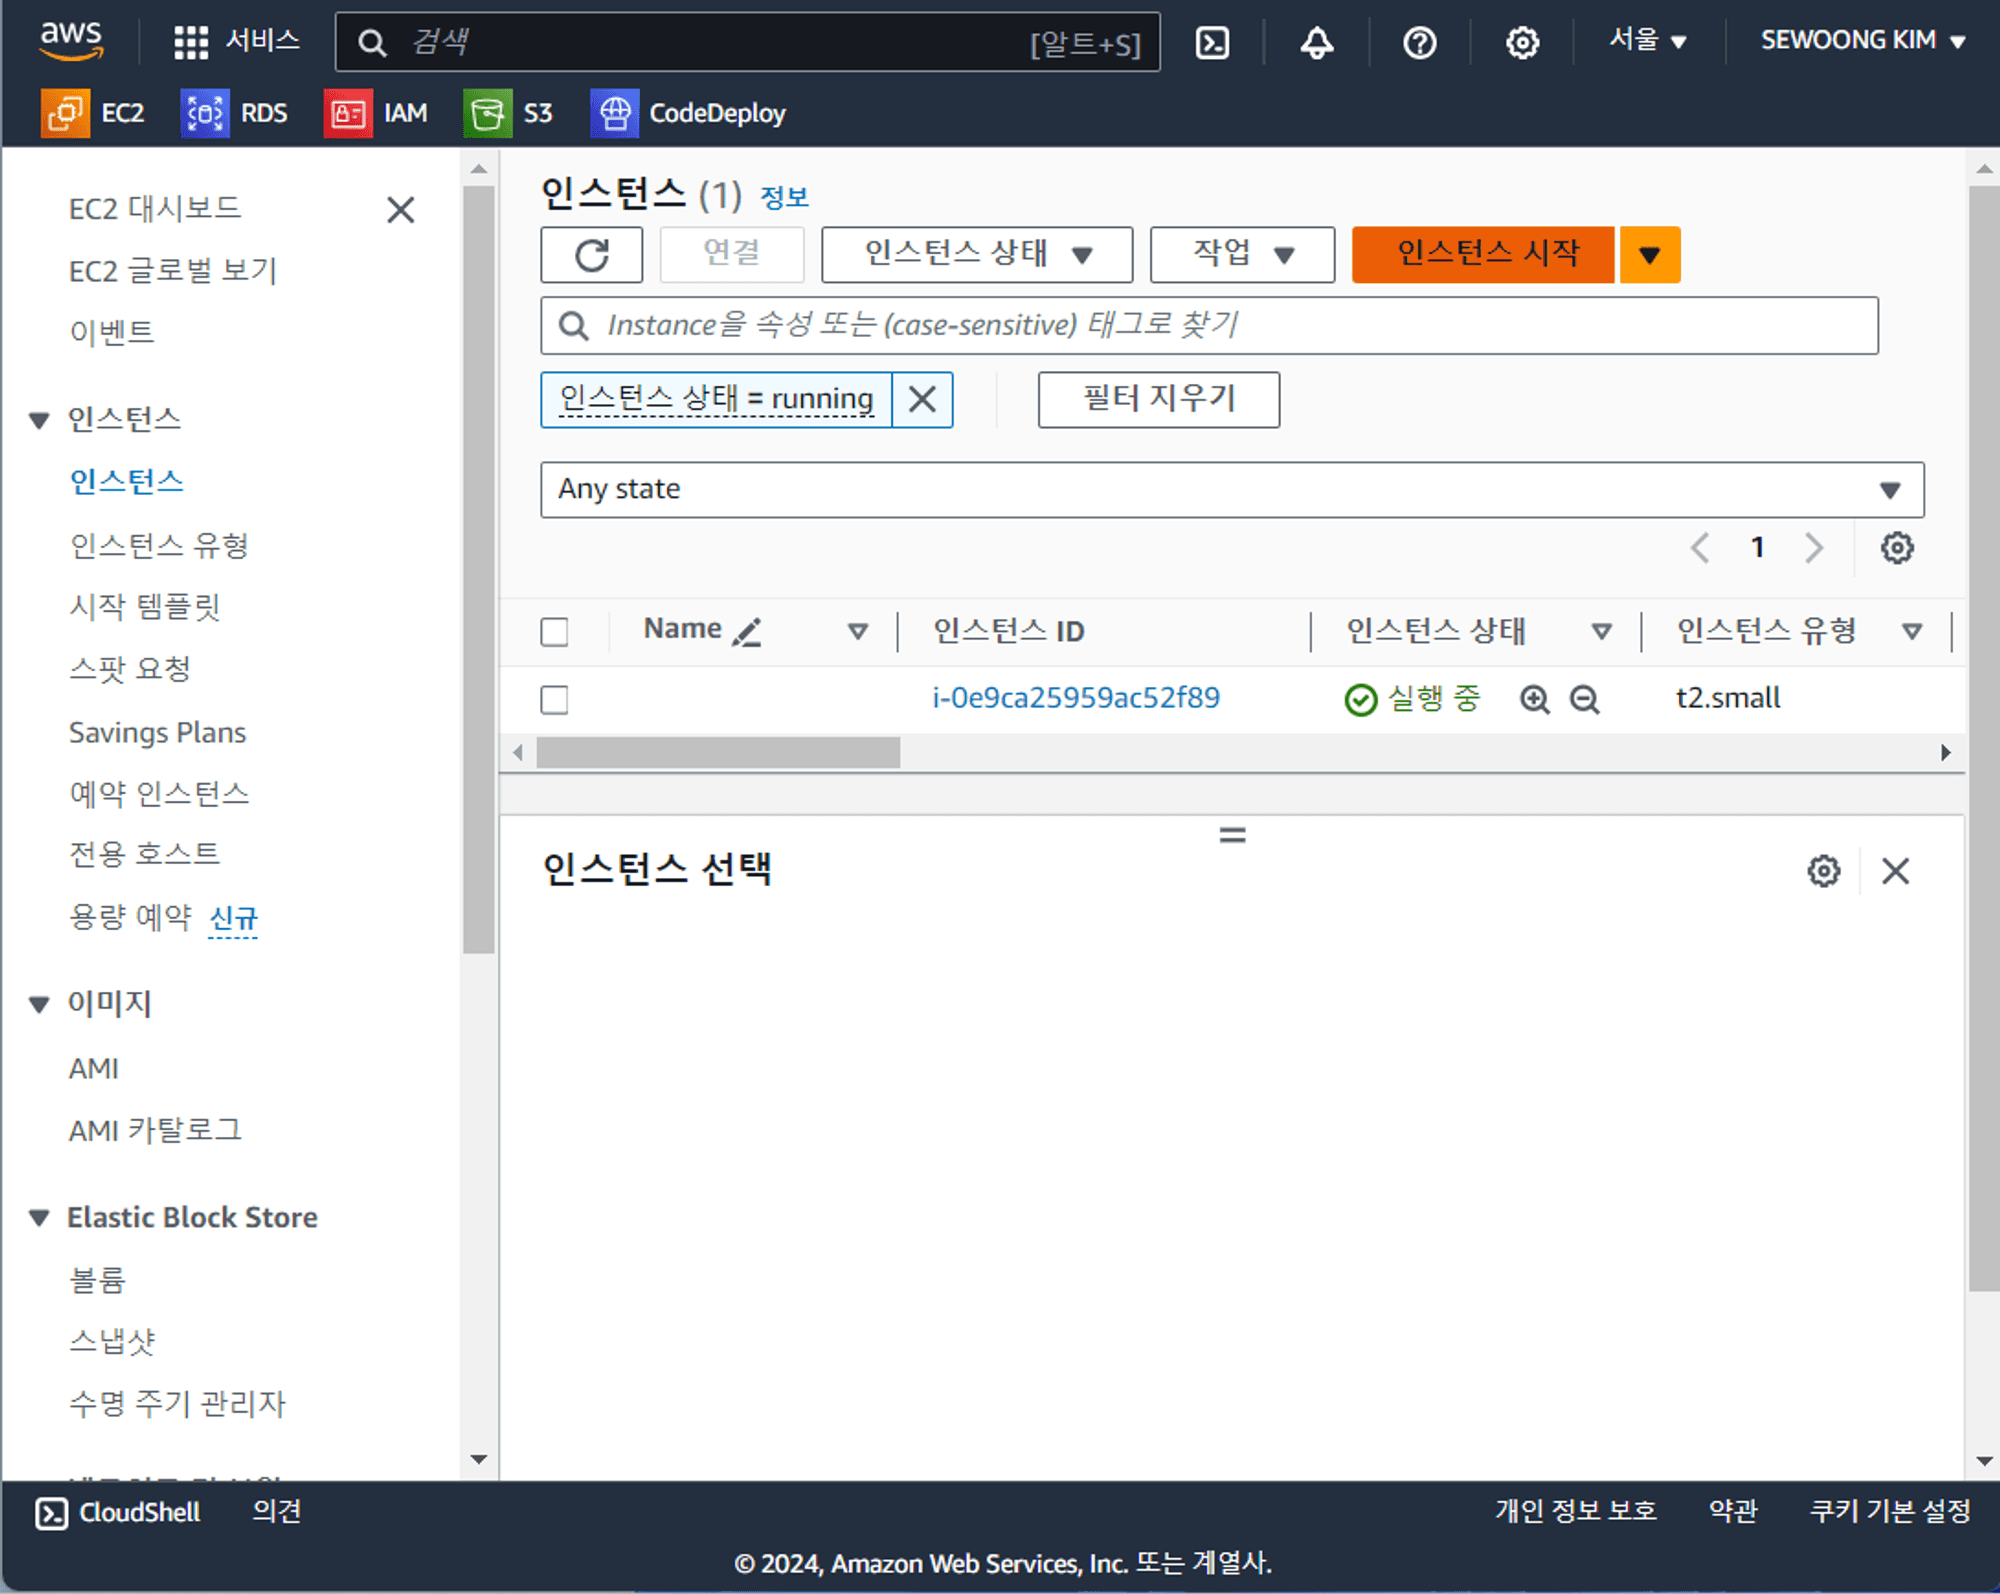Open the 작업 actions dropdown
This screenshot has height=1594, width=2000.
pyautogui.click(x=1242, y=254)
